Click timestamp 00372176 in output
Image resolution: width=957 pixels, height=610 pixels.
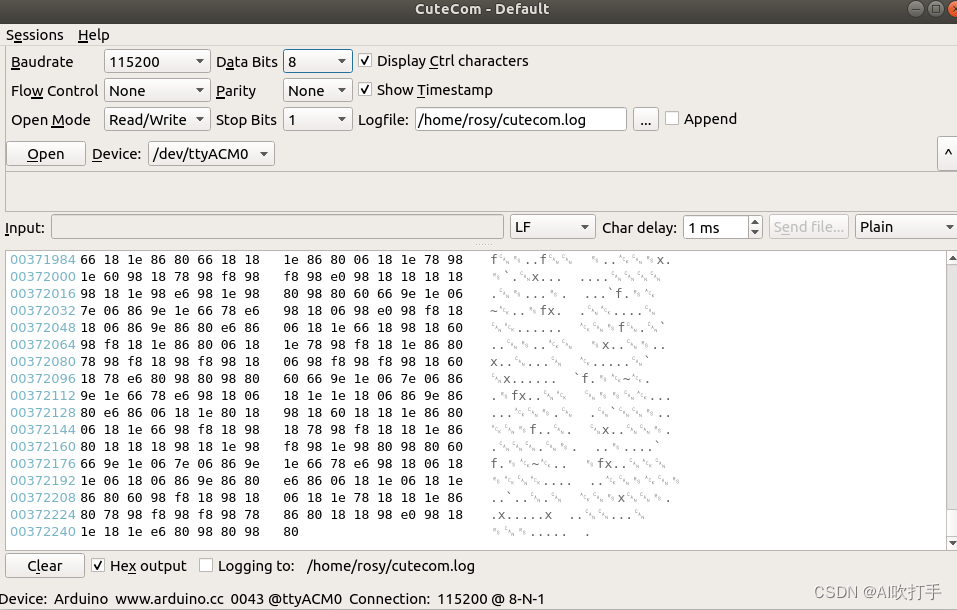click(43, 463)
